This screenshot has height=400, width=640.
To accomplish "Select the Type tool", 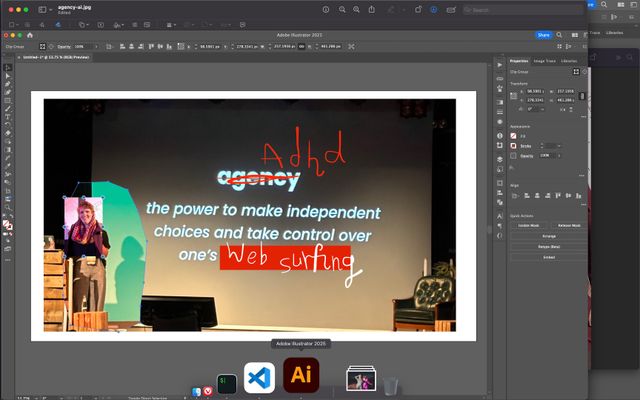I will click(7, 117).
